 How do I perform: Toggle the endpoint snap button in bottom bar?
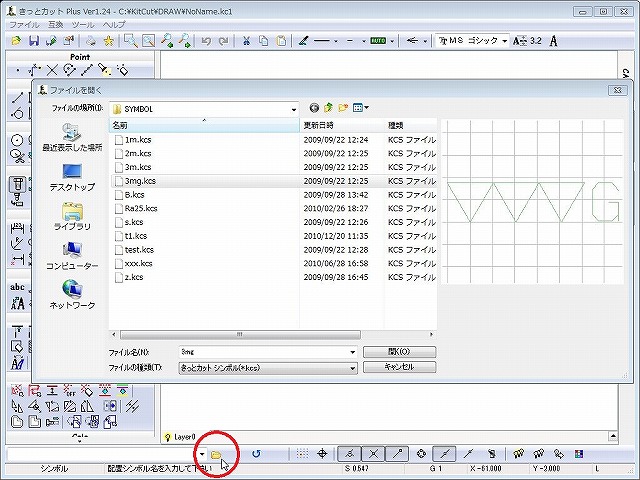[397, 454]
